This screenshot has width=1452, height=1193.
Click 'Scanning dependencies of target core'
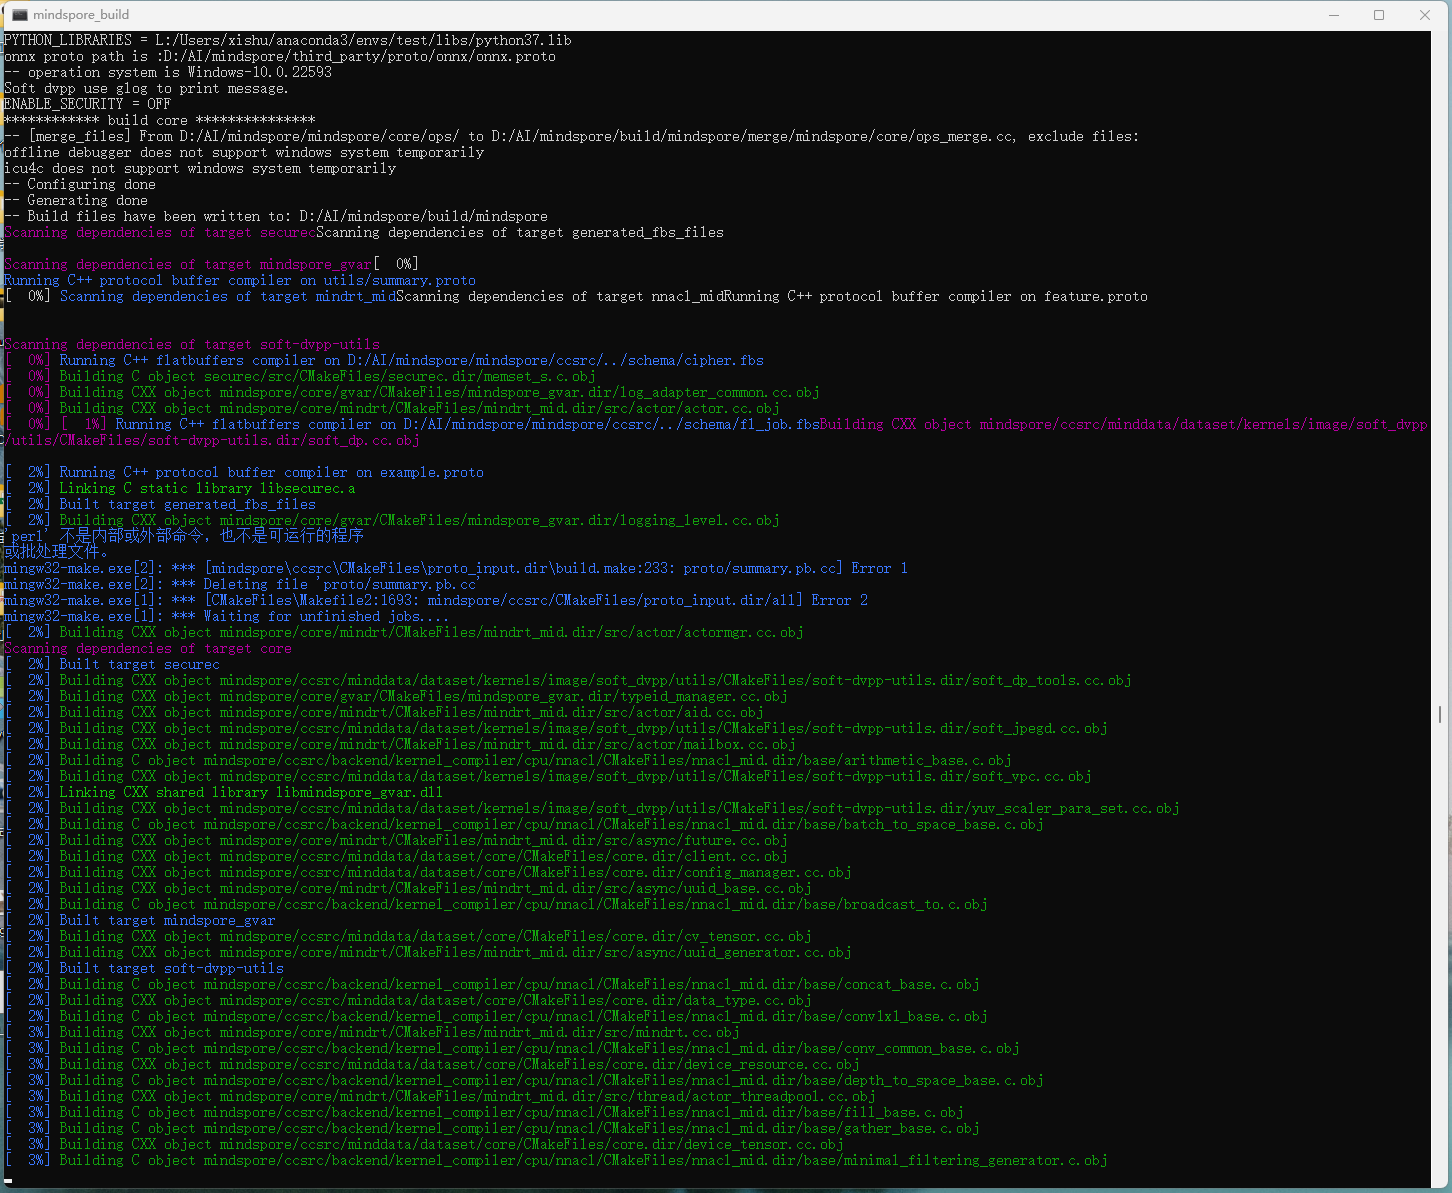(148, 648)
